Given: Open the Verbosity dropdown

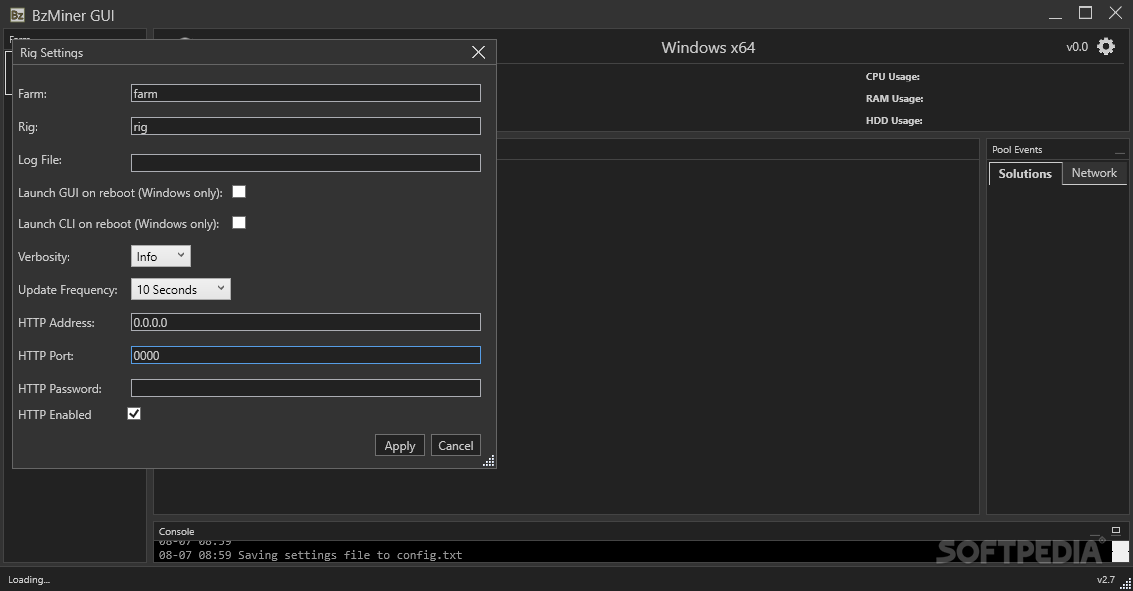Looking at the screenshot, I should [160, 256].
